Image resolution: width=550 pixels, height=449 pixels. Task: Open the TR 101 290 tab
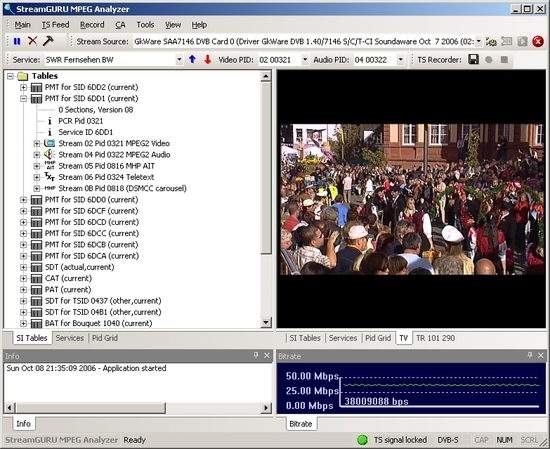[435, 338]
